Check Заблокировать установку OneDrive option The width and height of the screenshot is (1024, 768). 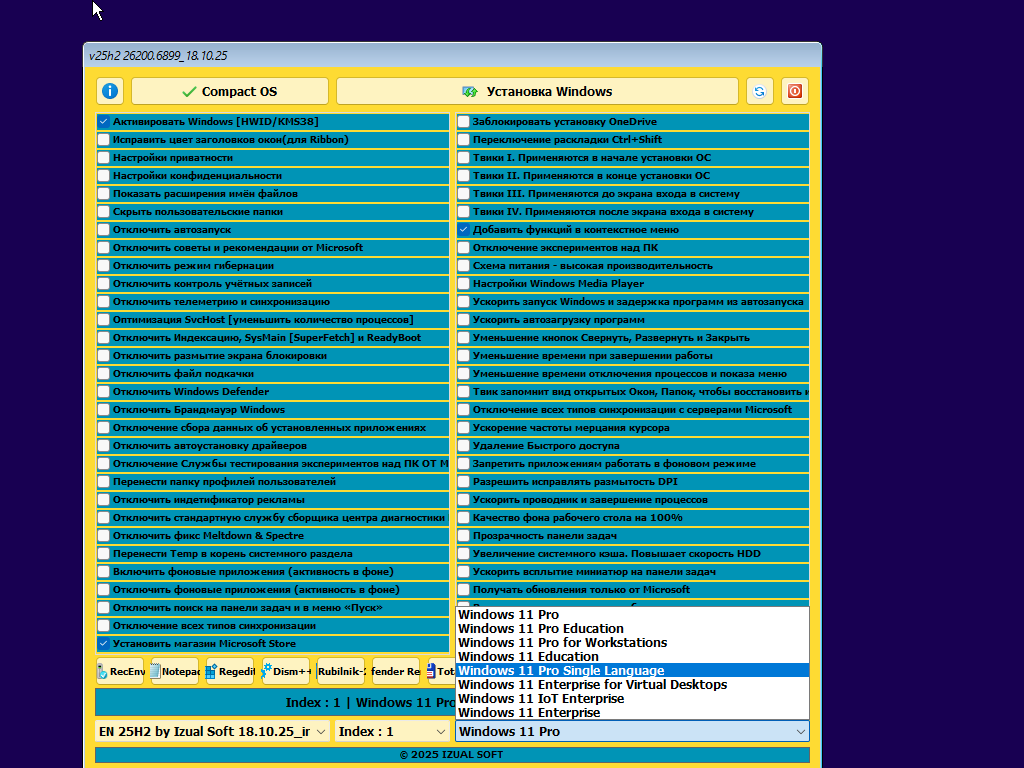464,122
